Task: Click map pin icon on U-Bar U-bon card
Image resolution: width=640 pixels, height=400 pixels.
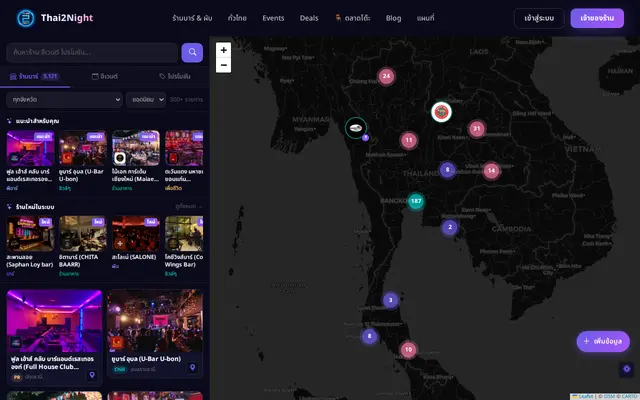Action: coord(193,368)
